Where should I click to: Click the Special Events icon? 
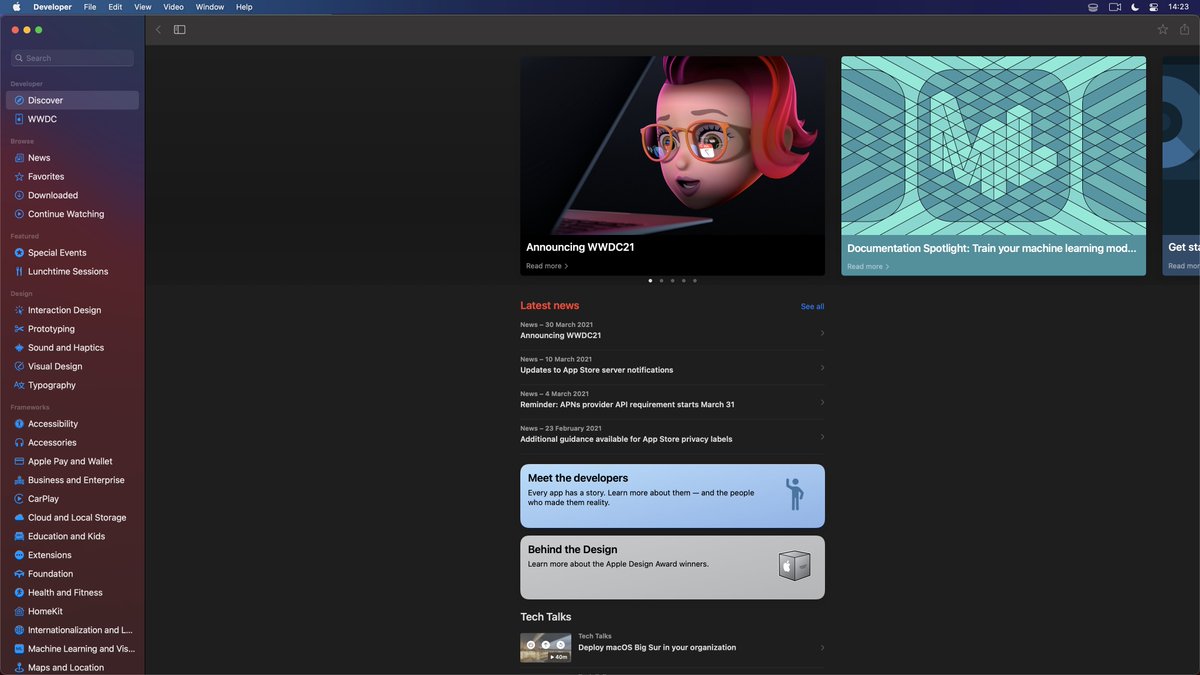click(x=19, y=253)
